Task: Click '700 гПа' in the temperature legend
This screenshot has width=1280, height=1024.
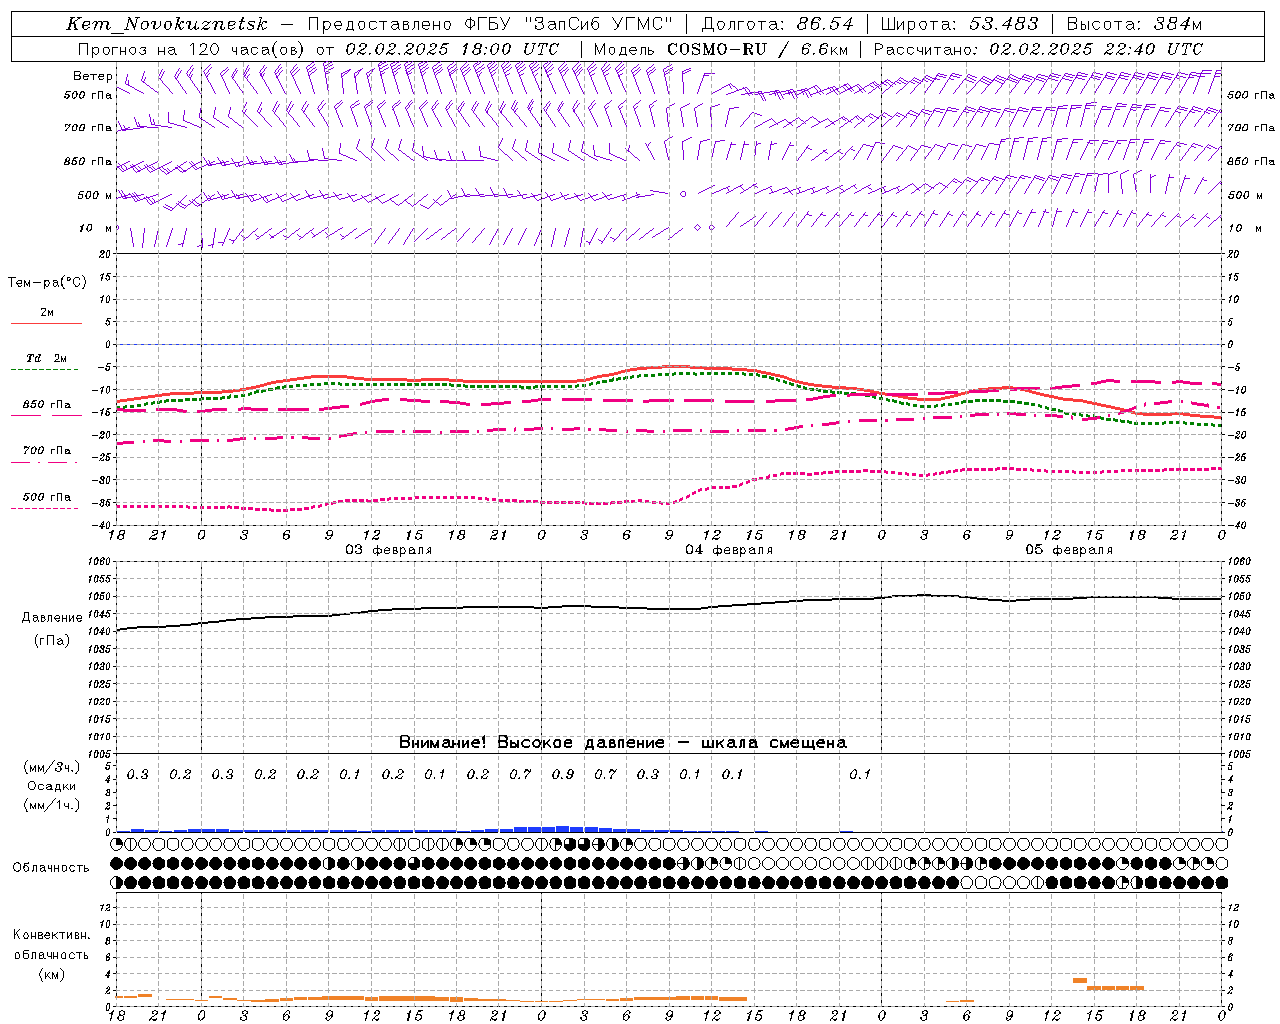Action: (47, 451)
